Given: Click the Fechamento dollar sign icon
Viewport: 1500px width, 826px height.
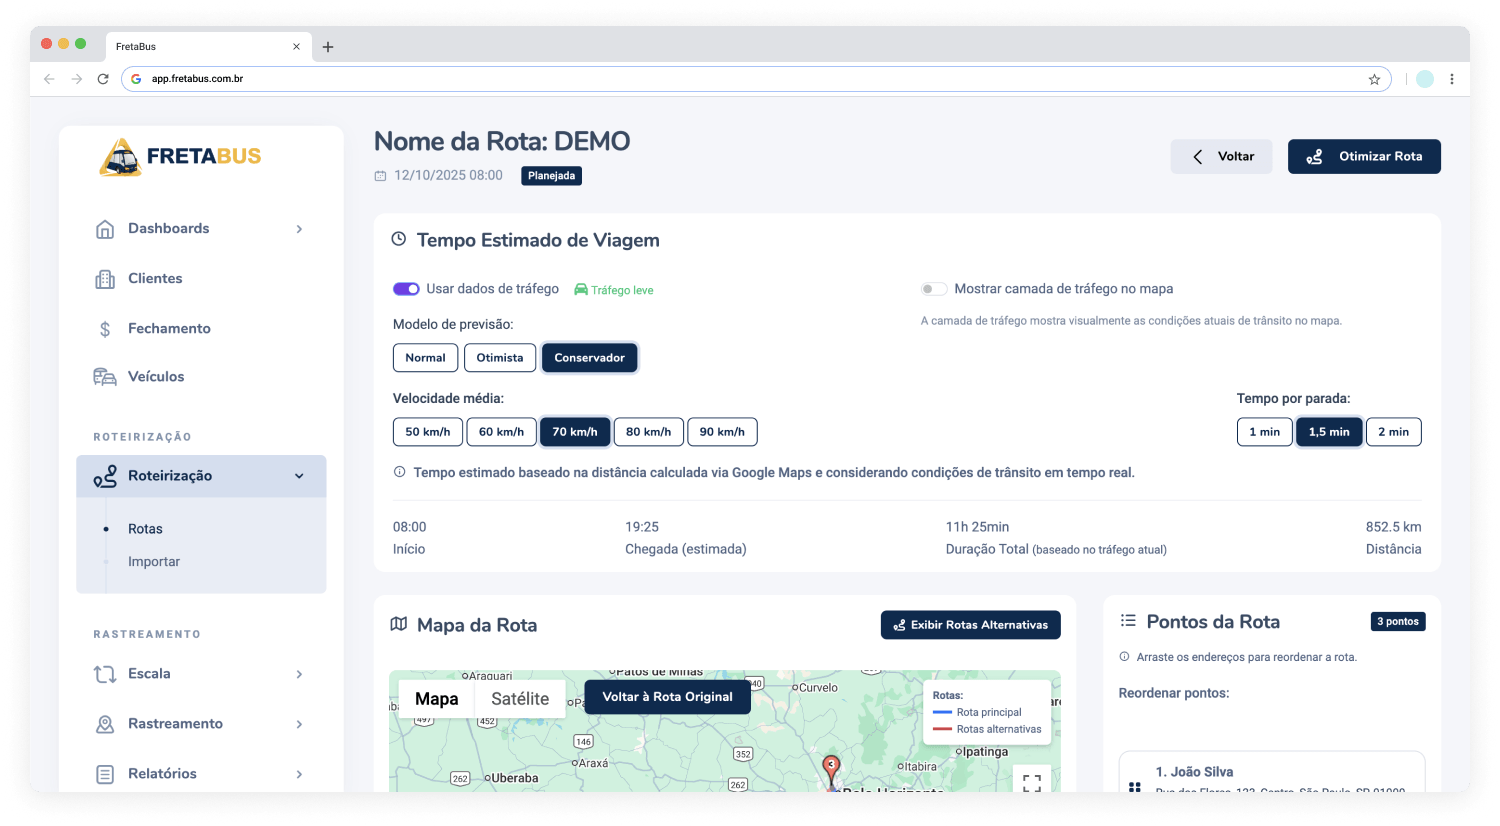Looking at the screenshot, I should coord(105,329).
